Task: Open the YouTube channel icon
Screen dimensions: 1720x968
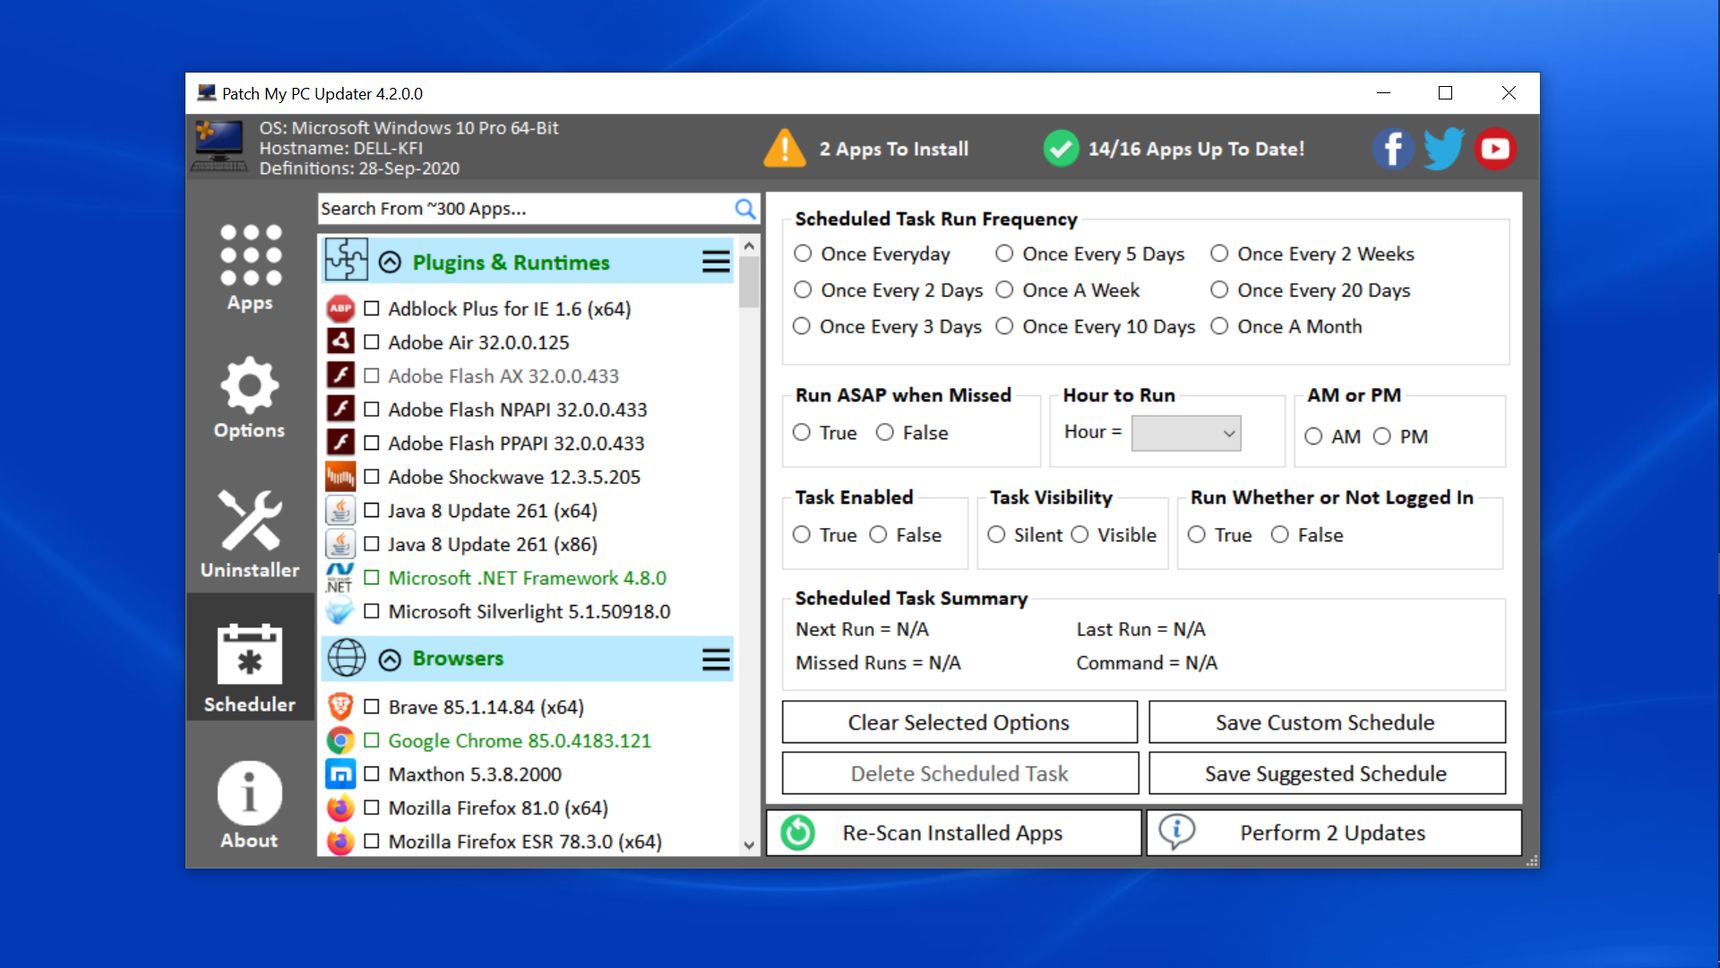Action: 1495,149
